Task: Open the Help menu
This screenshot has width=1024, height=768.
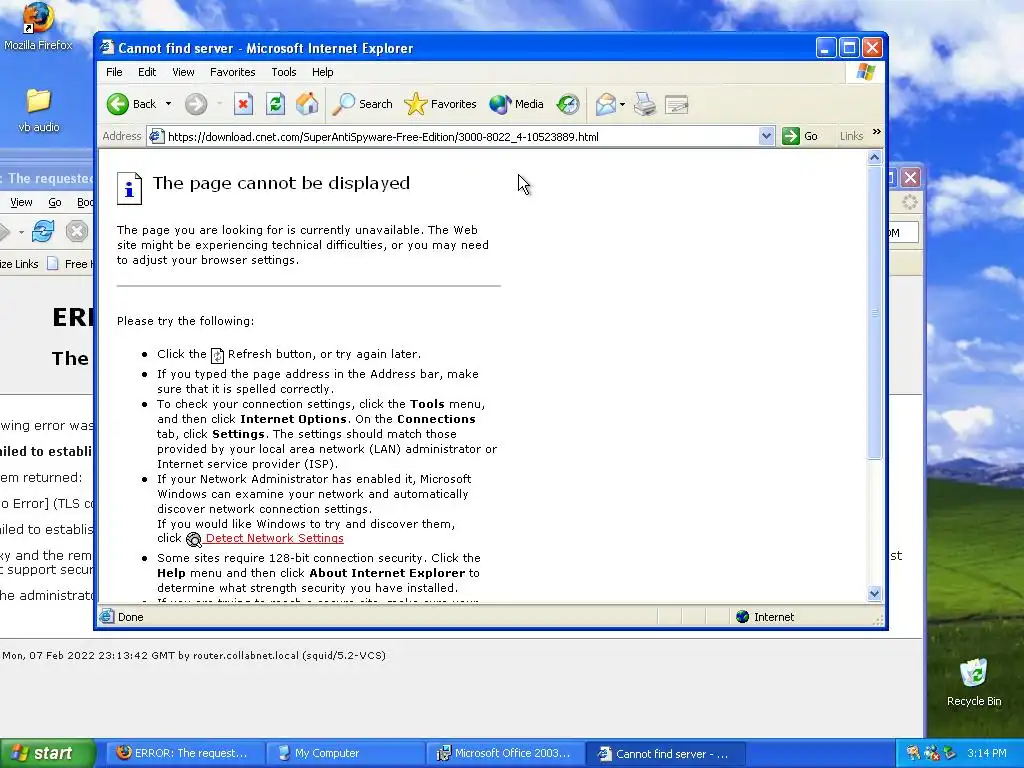Action: [323, 72]
